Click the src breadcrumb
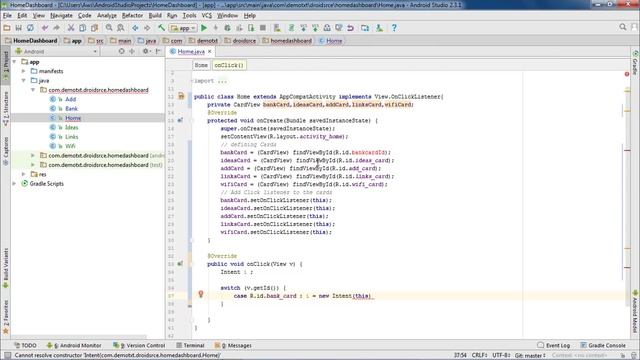The height and width of the screenshot is (360, 640). point(96,41)
